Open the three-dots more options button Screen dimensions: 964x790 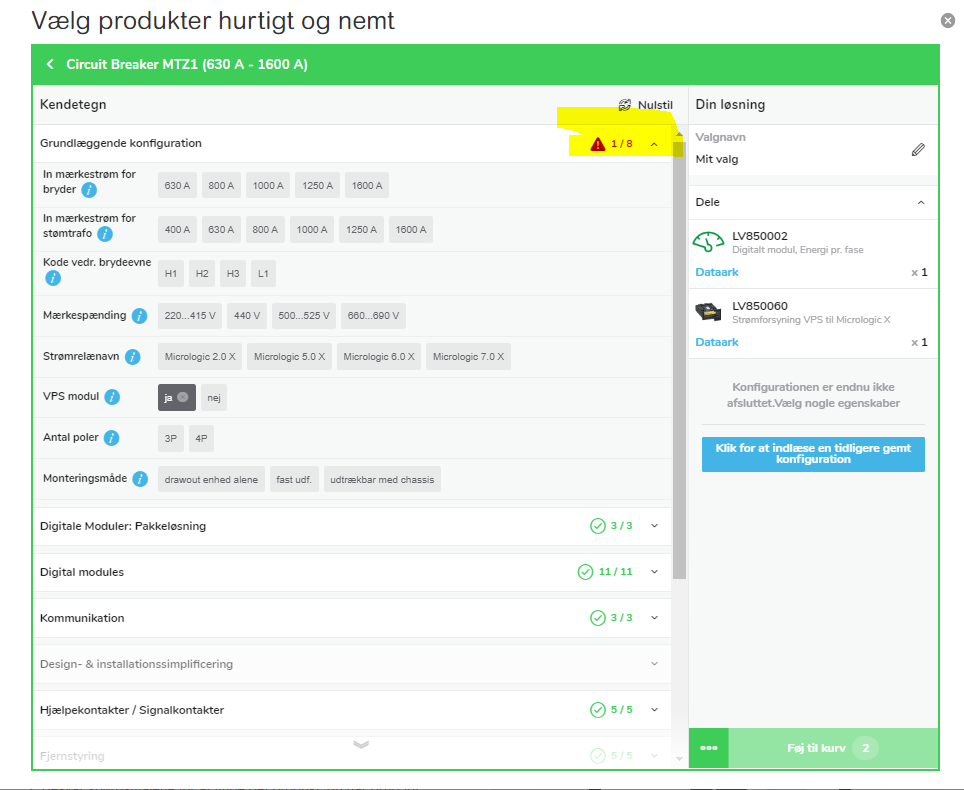pos(708,748)
